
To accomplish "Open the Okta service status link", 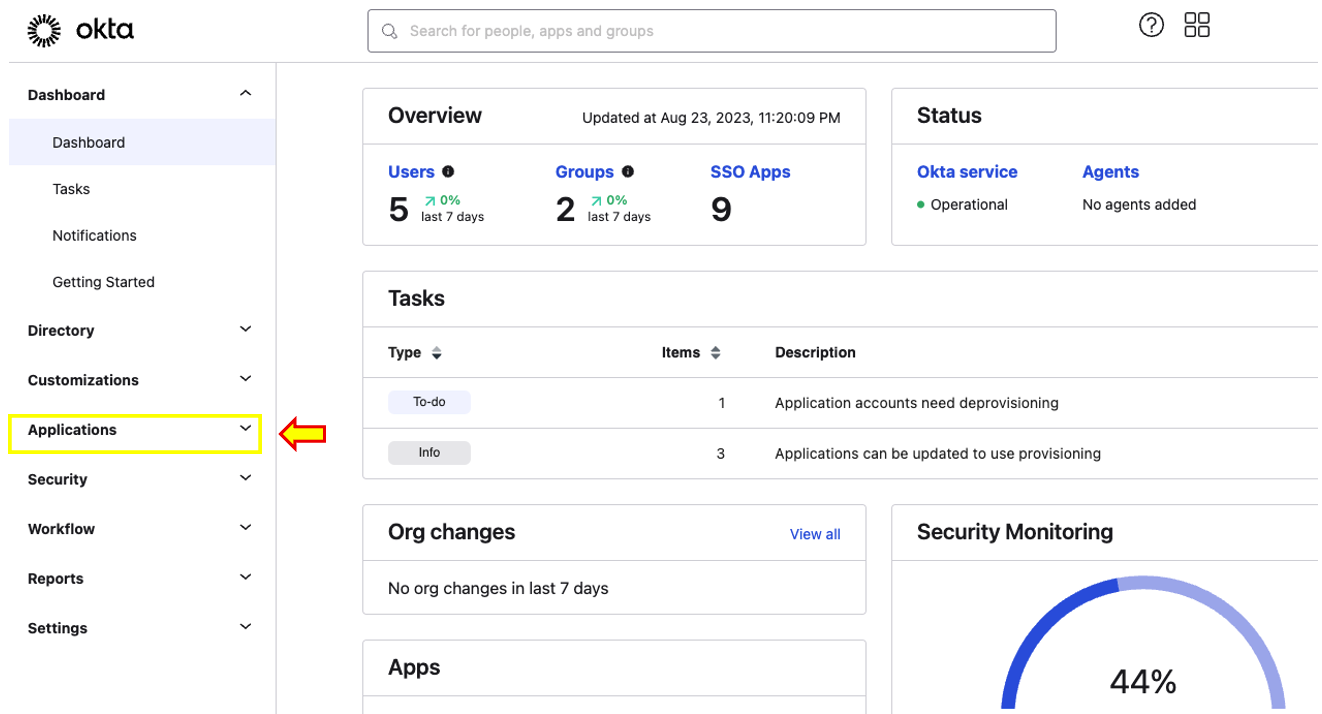I will click(x=967, y=172).
